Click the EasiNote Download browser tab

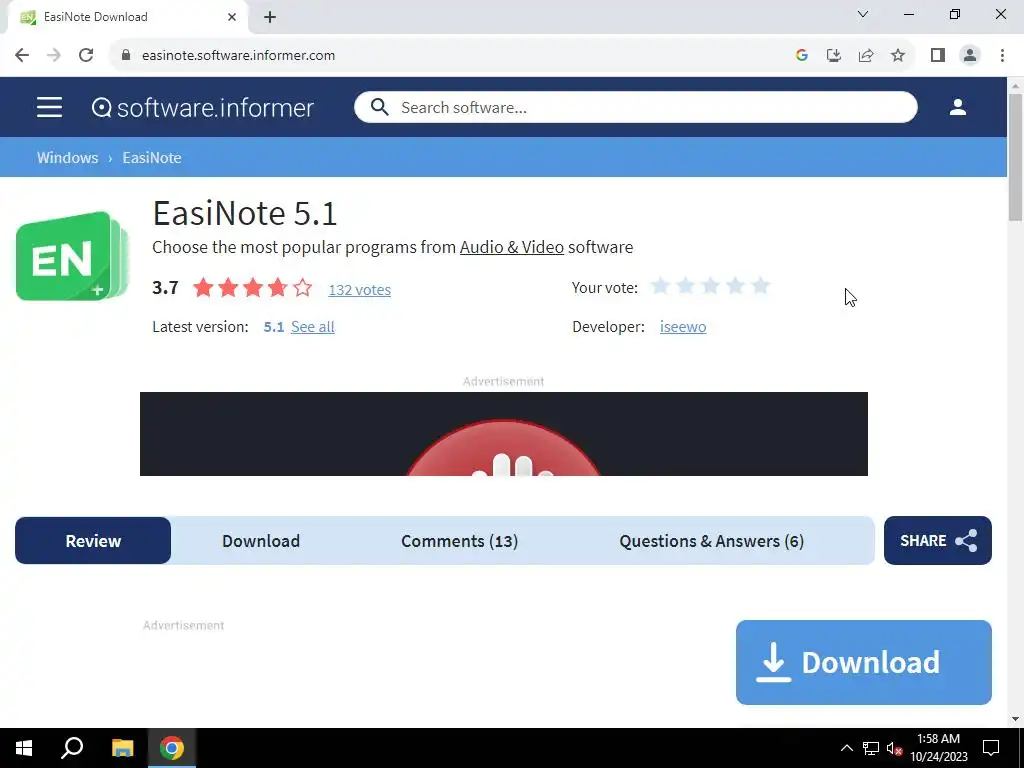127,17
